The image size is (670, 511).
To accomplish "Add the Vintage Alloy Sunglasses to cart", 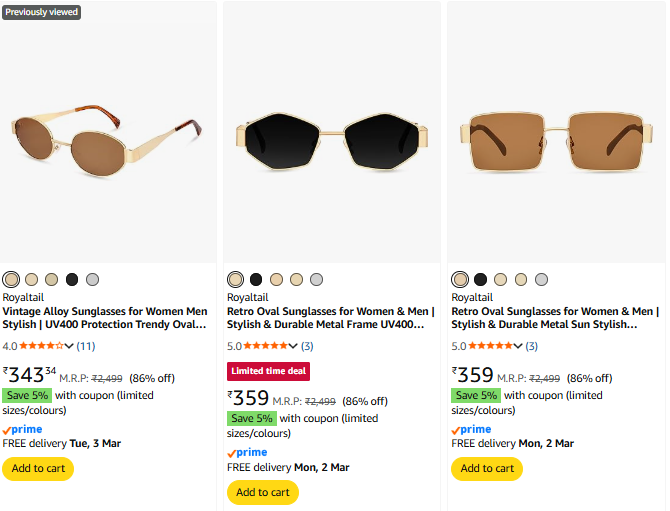I will pos(38,469).
